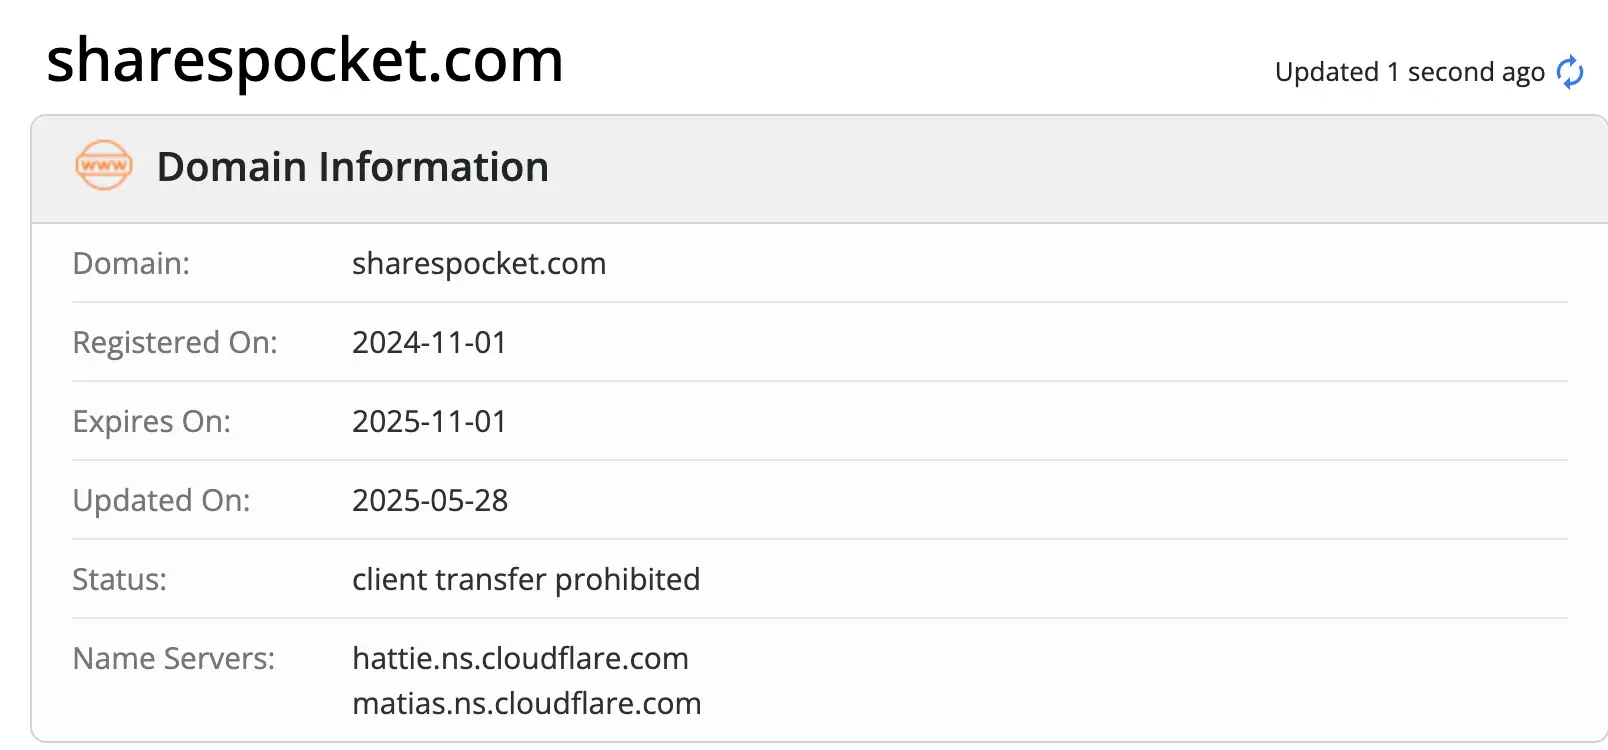
Task: Click the 'Updated On:' label
Action: point(161,501)
